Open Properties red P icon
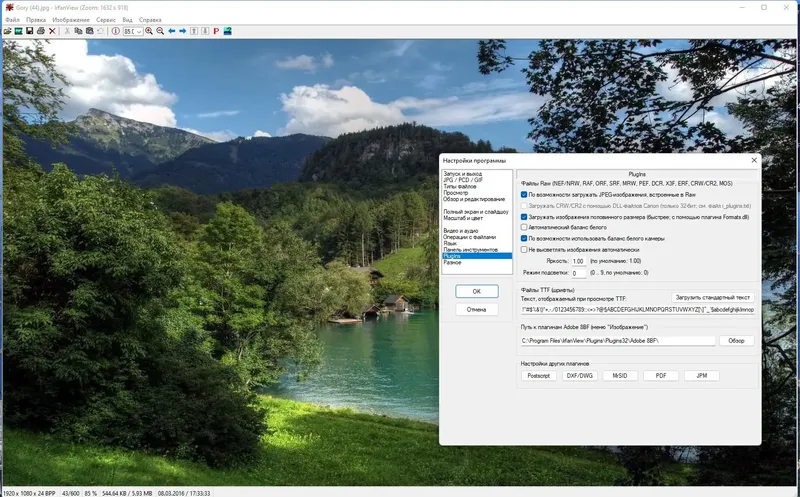Viewport: 800px width, 497px height. point(216,31)
